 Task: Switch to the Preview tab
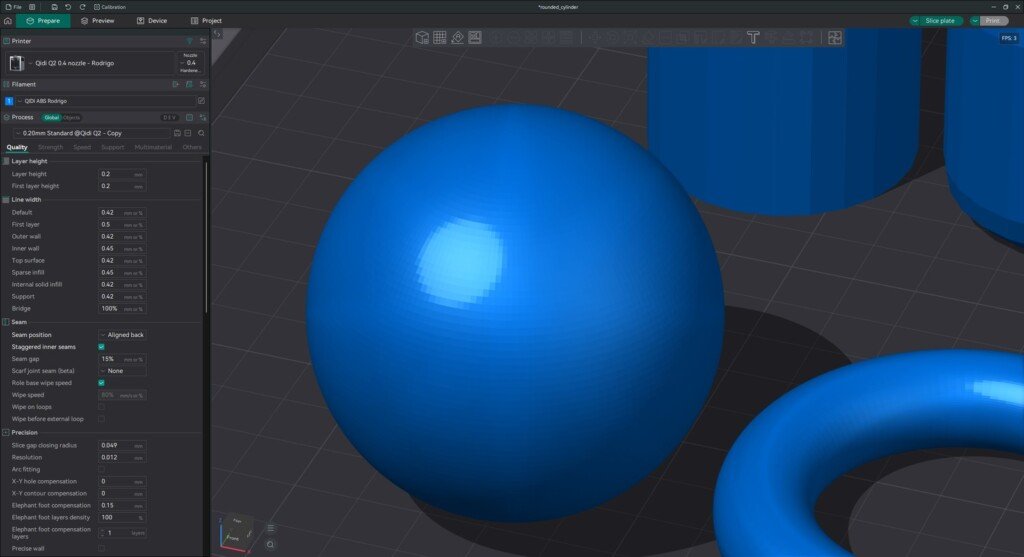coord(97,21)
